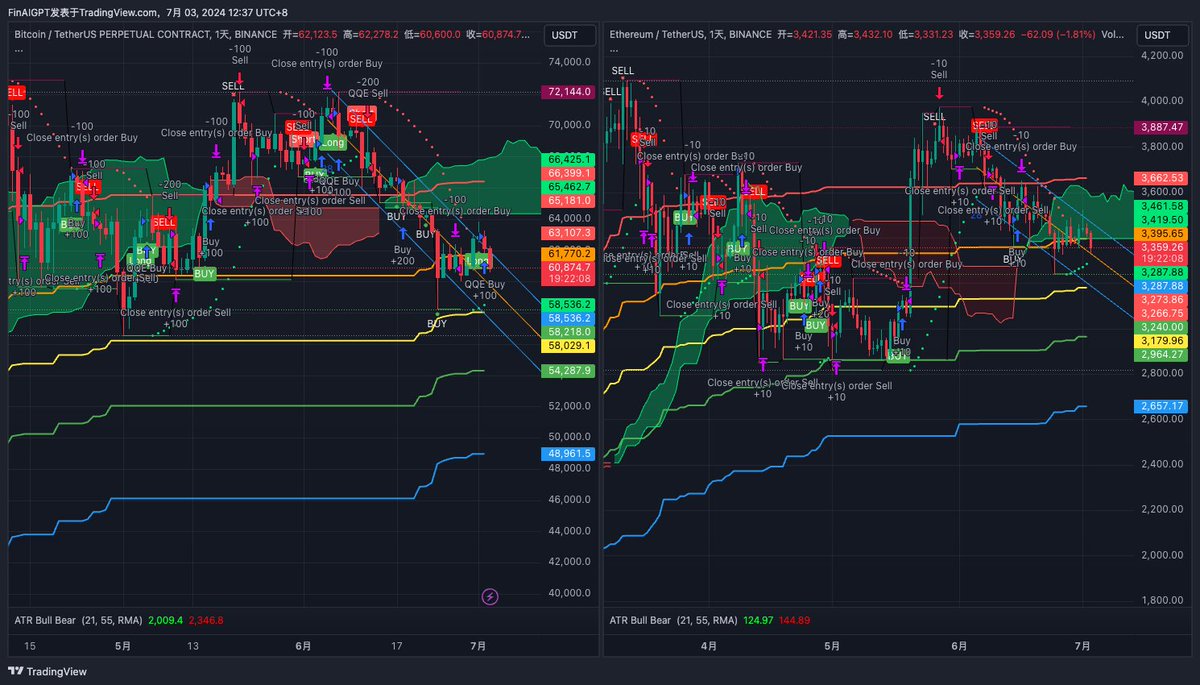Click the 40,000.0 price axis value
This screenshot has height=685, width=1200.
[569, 592]
